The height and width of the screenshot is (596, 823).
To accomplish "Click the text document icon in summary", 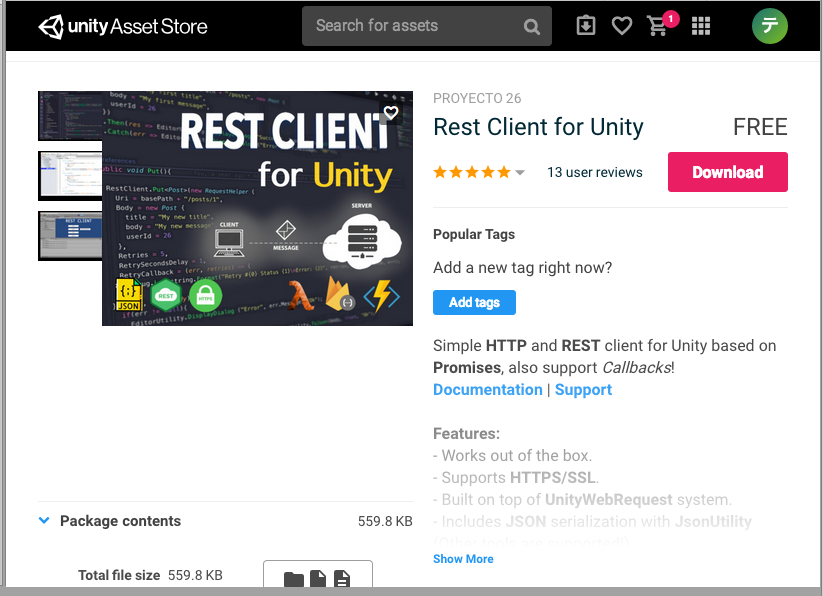I will tap(342, 579).
